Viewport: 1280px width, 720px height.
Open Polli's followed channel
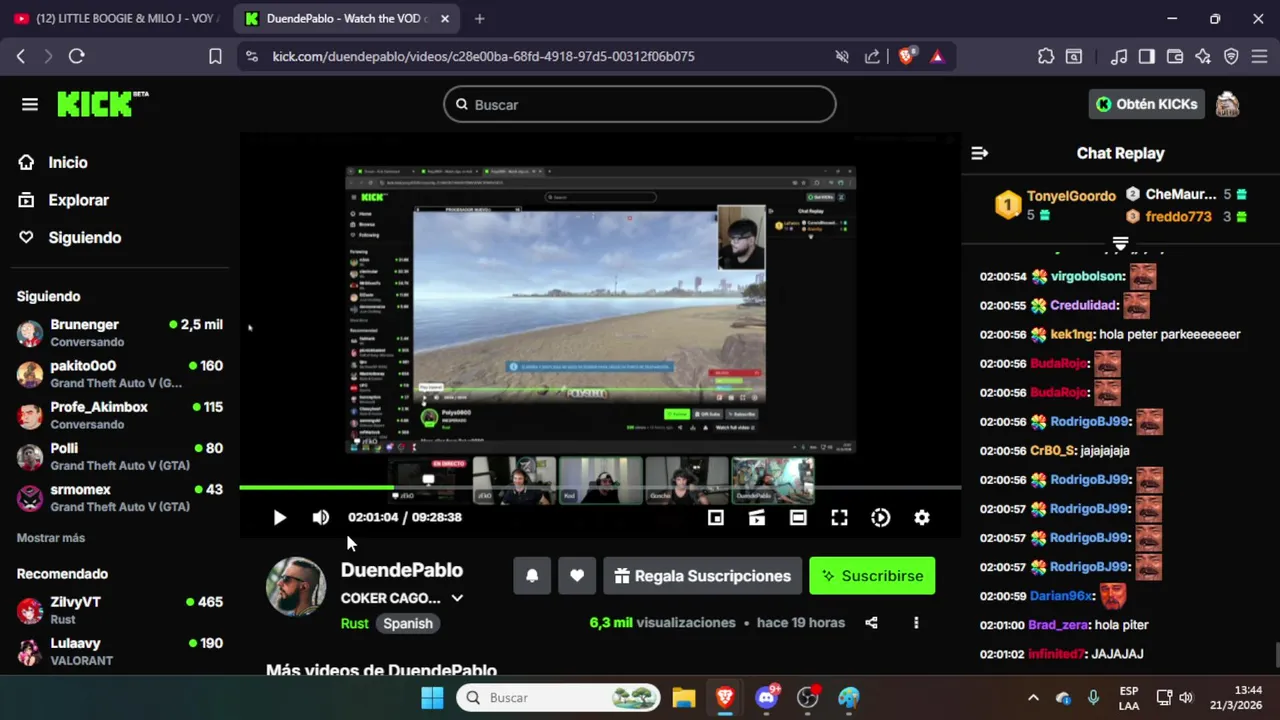coord(120,456)
